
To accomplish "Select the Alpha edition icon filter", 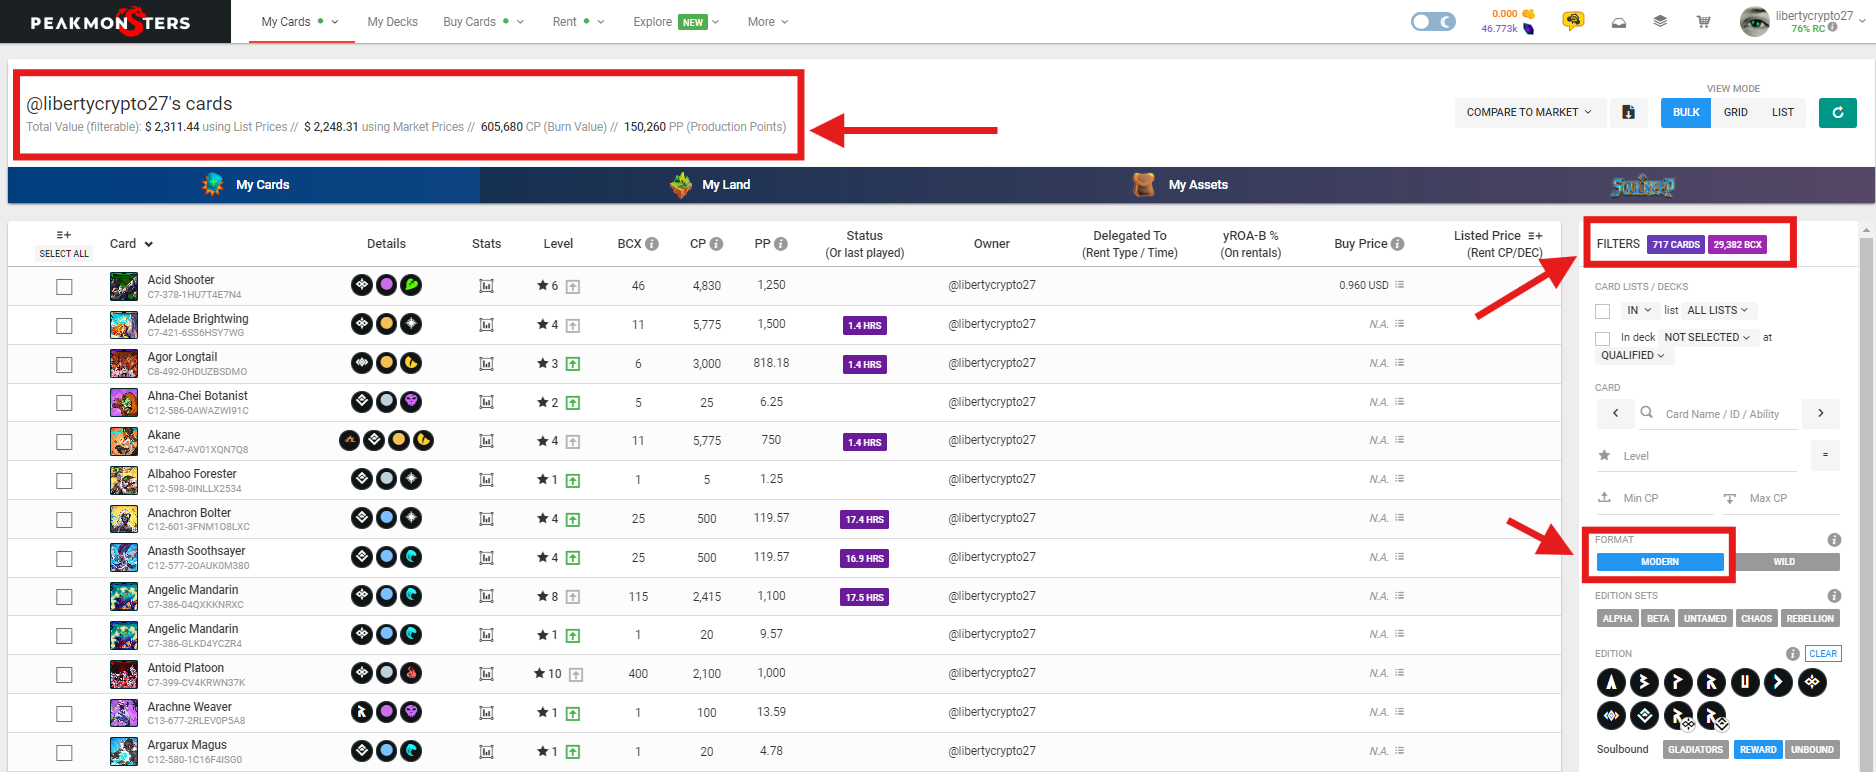I will click(1611, 683).
